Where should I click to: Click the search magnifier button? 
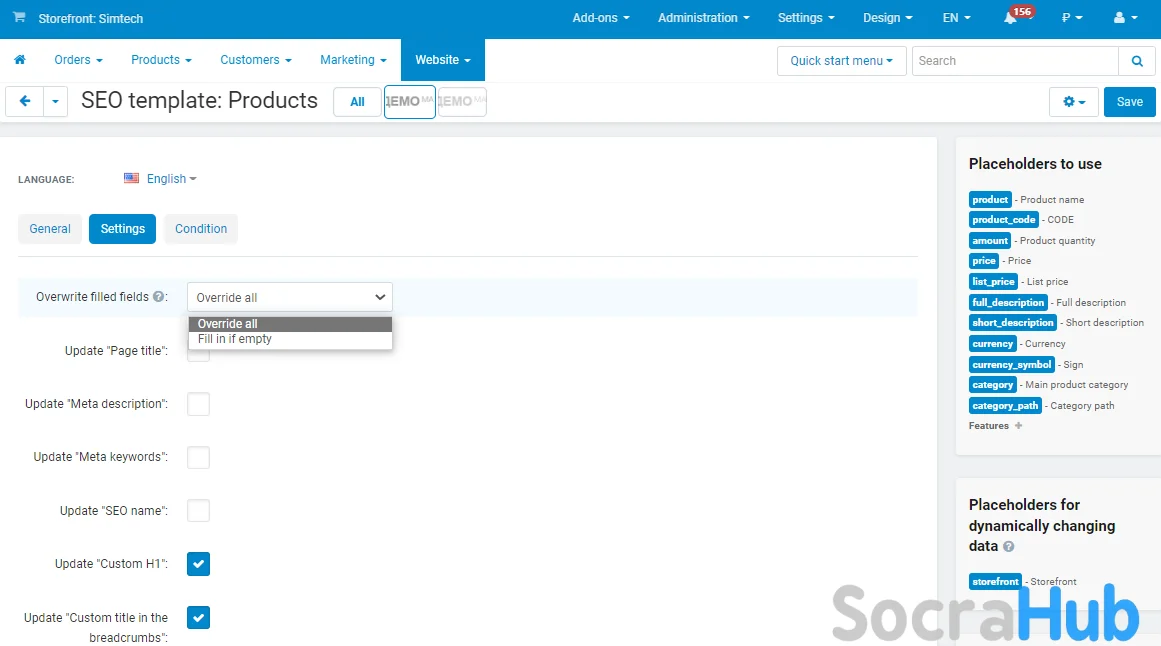coord(1136,61)
